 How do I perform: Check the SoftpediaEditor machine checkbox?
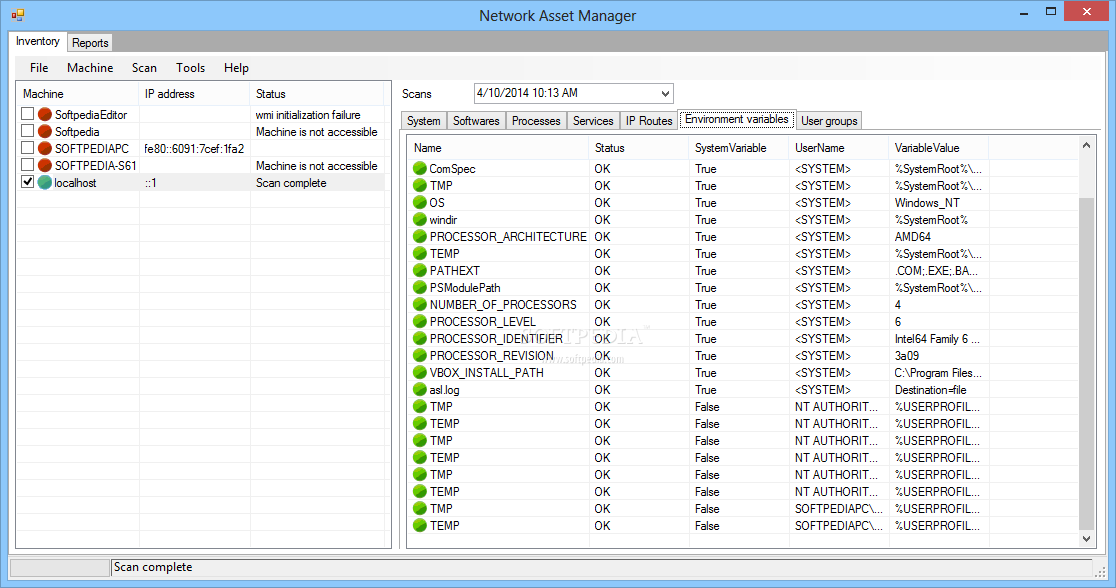click(27, 114)
